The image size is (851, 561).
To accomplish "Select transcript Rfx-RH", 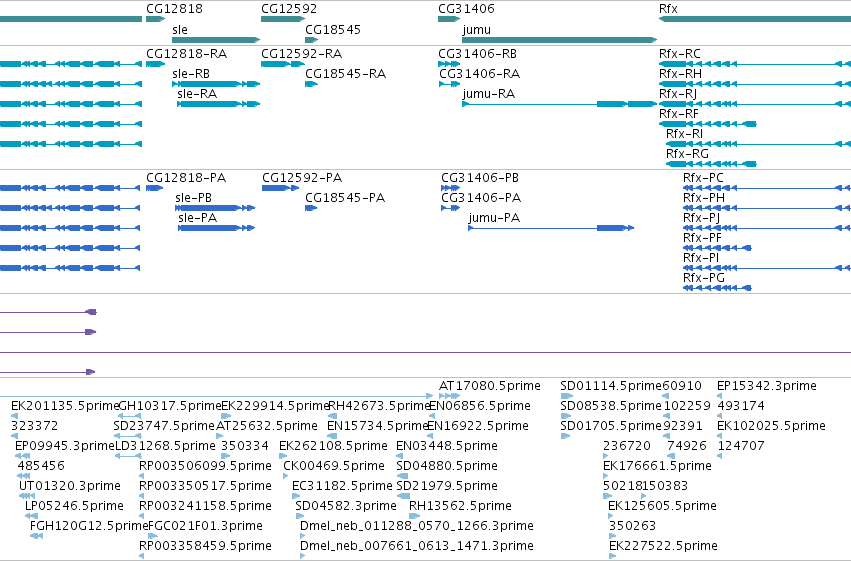I will click(680, 73).
